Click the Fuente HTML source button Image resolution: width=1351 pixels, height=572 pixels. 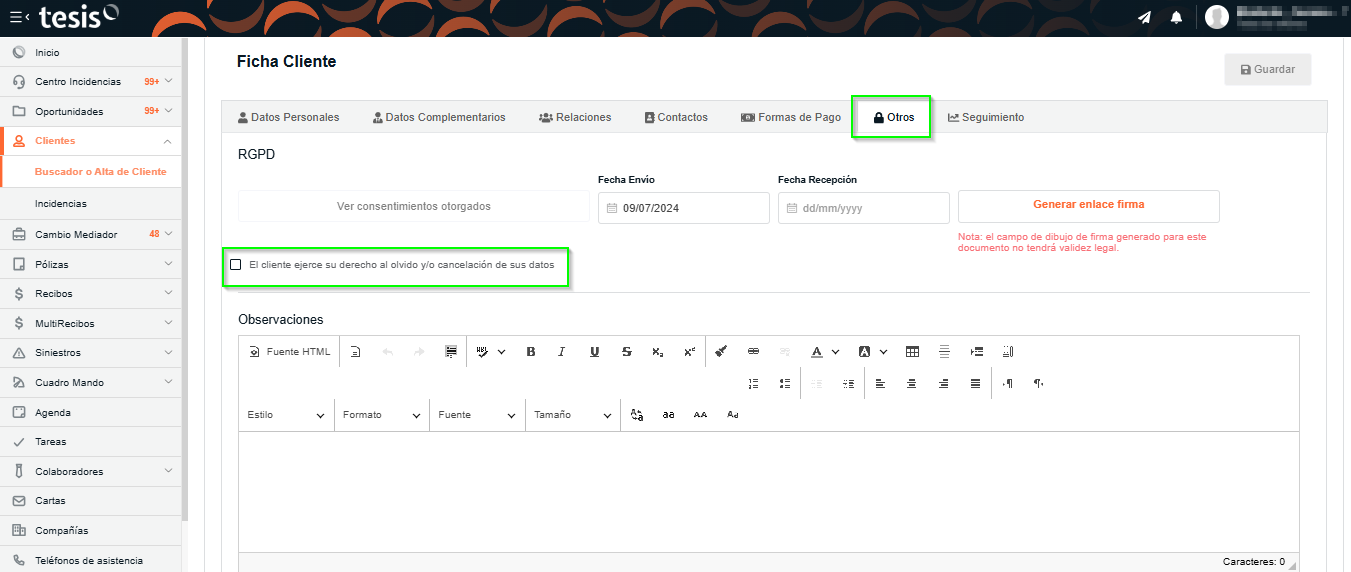coord(290,352)
